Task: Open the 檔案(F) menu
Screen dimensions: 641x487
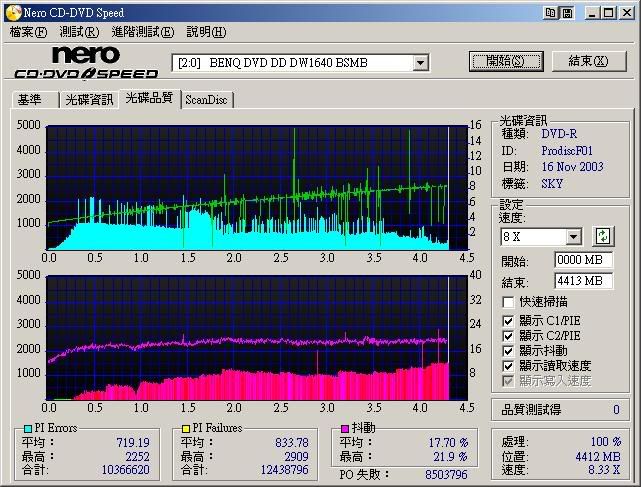Action: [28, 32]
